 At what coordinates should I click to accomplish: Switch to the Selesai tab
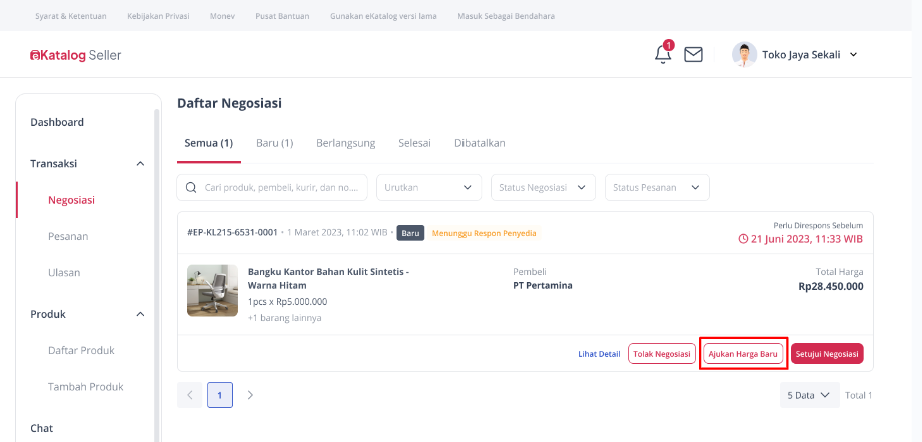click(414, 143)
